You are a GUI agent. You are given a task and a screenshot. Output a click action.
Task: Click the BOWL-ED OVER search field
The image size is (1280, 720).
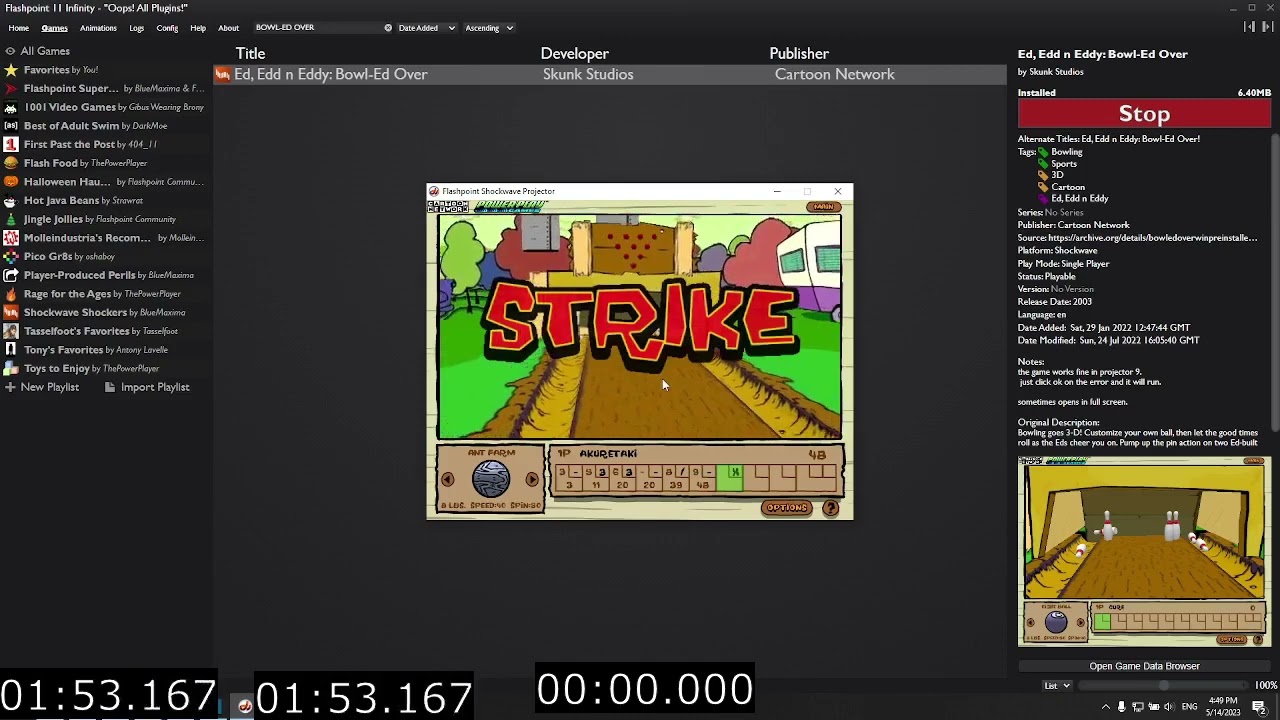click(x=318, y=28)
